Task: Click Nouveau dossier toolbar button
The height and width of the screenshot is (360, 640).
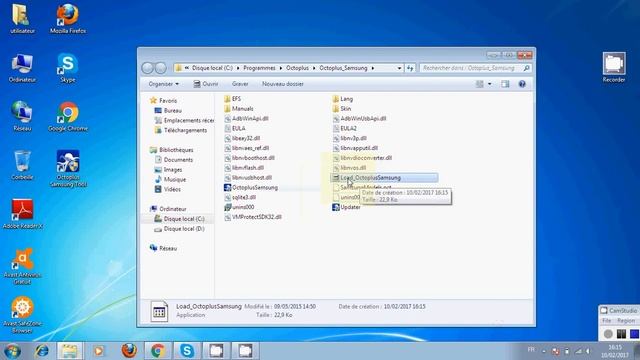Action: point(283,84)
